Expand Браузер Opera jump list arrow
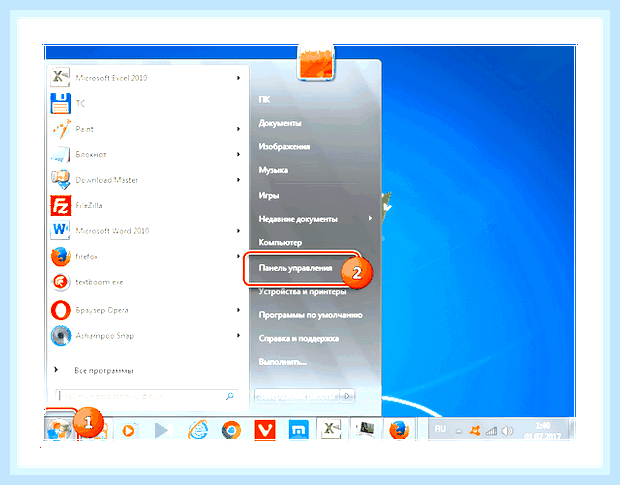Screen dimensions: 620x485 coord(238,310)
